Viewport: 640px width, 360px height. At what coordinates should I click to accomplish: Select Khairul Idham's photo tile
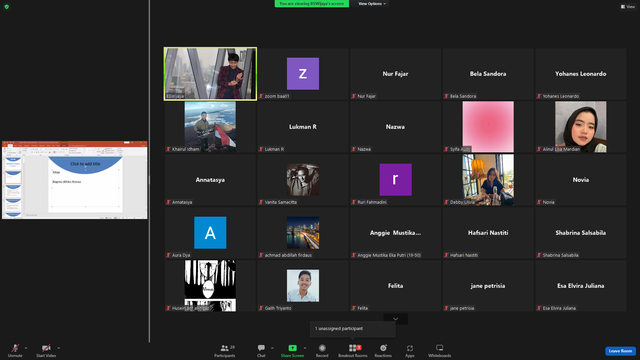click(x=210, y=127)
